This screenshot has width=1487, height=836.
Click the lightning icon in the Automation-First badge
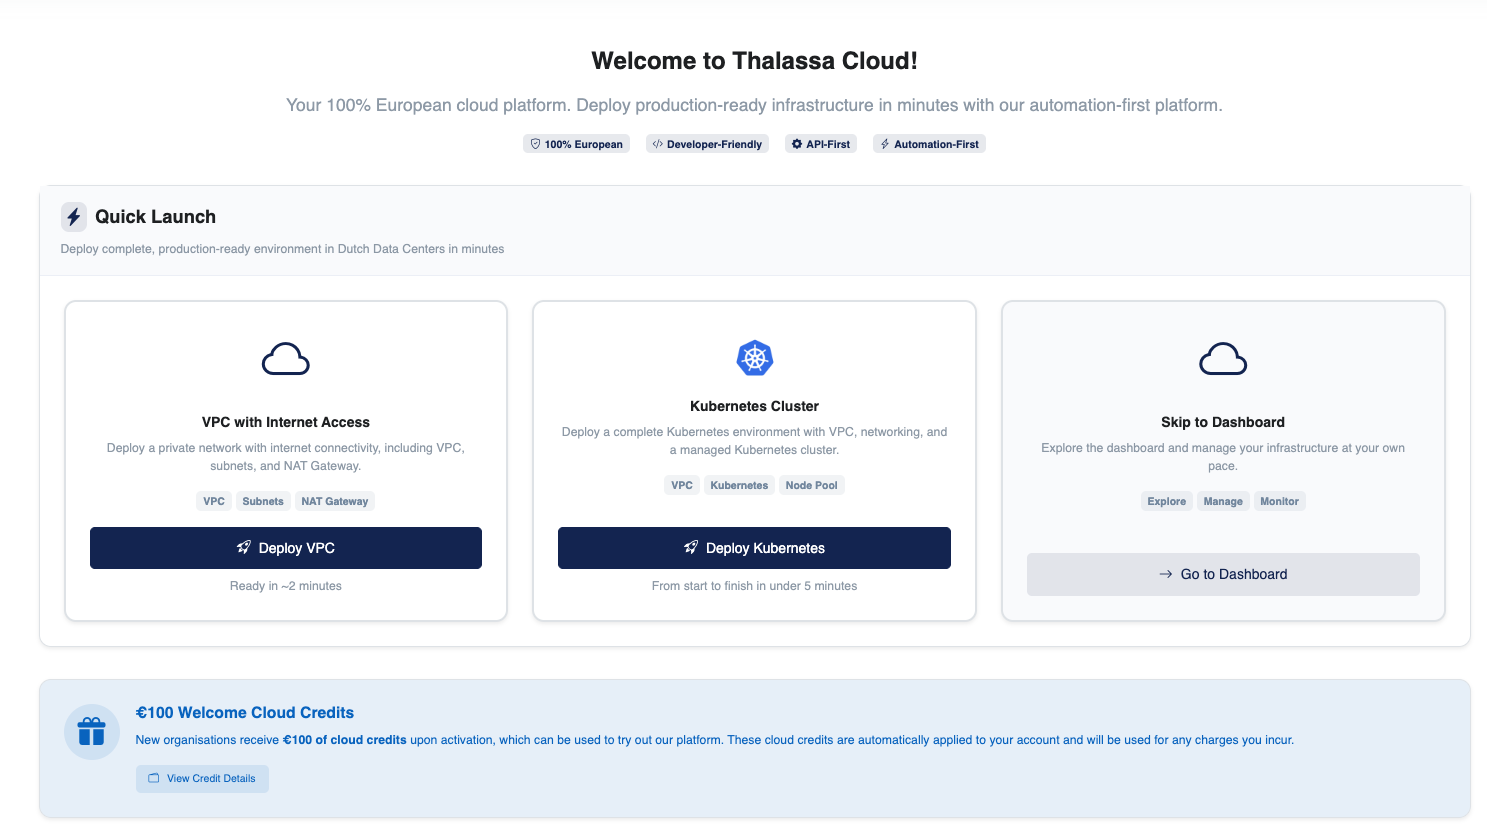[884, 143]
